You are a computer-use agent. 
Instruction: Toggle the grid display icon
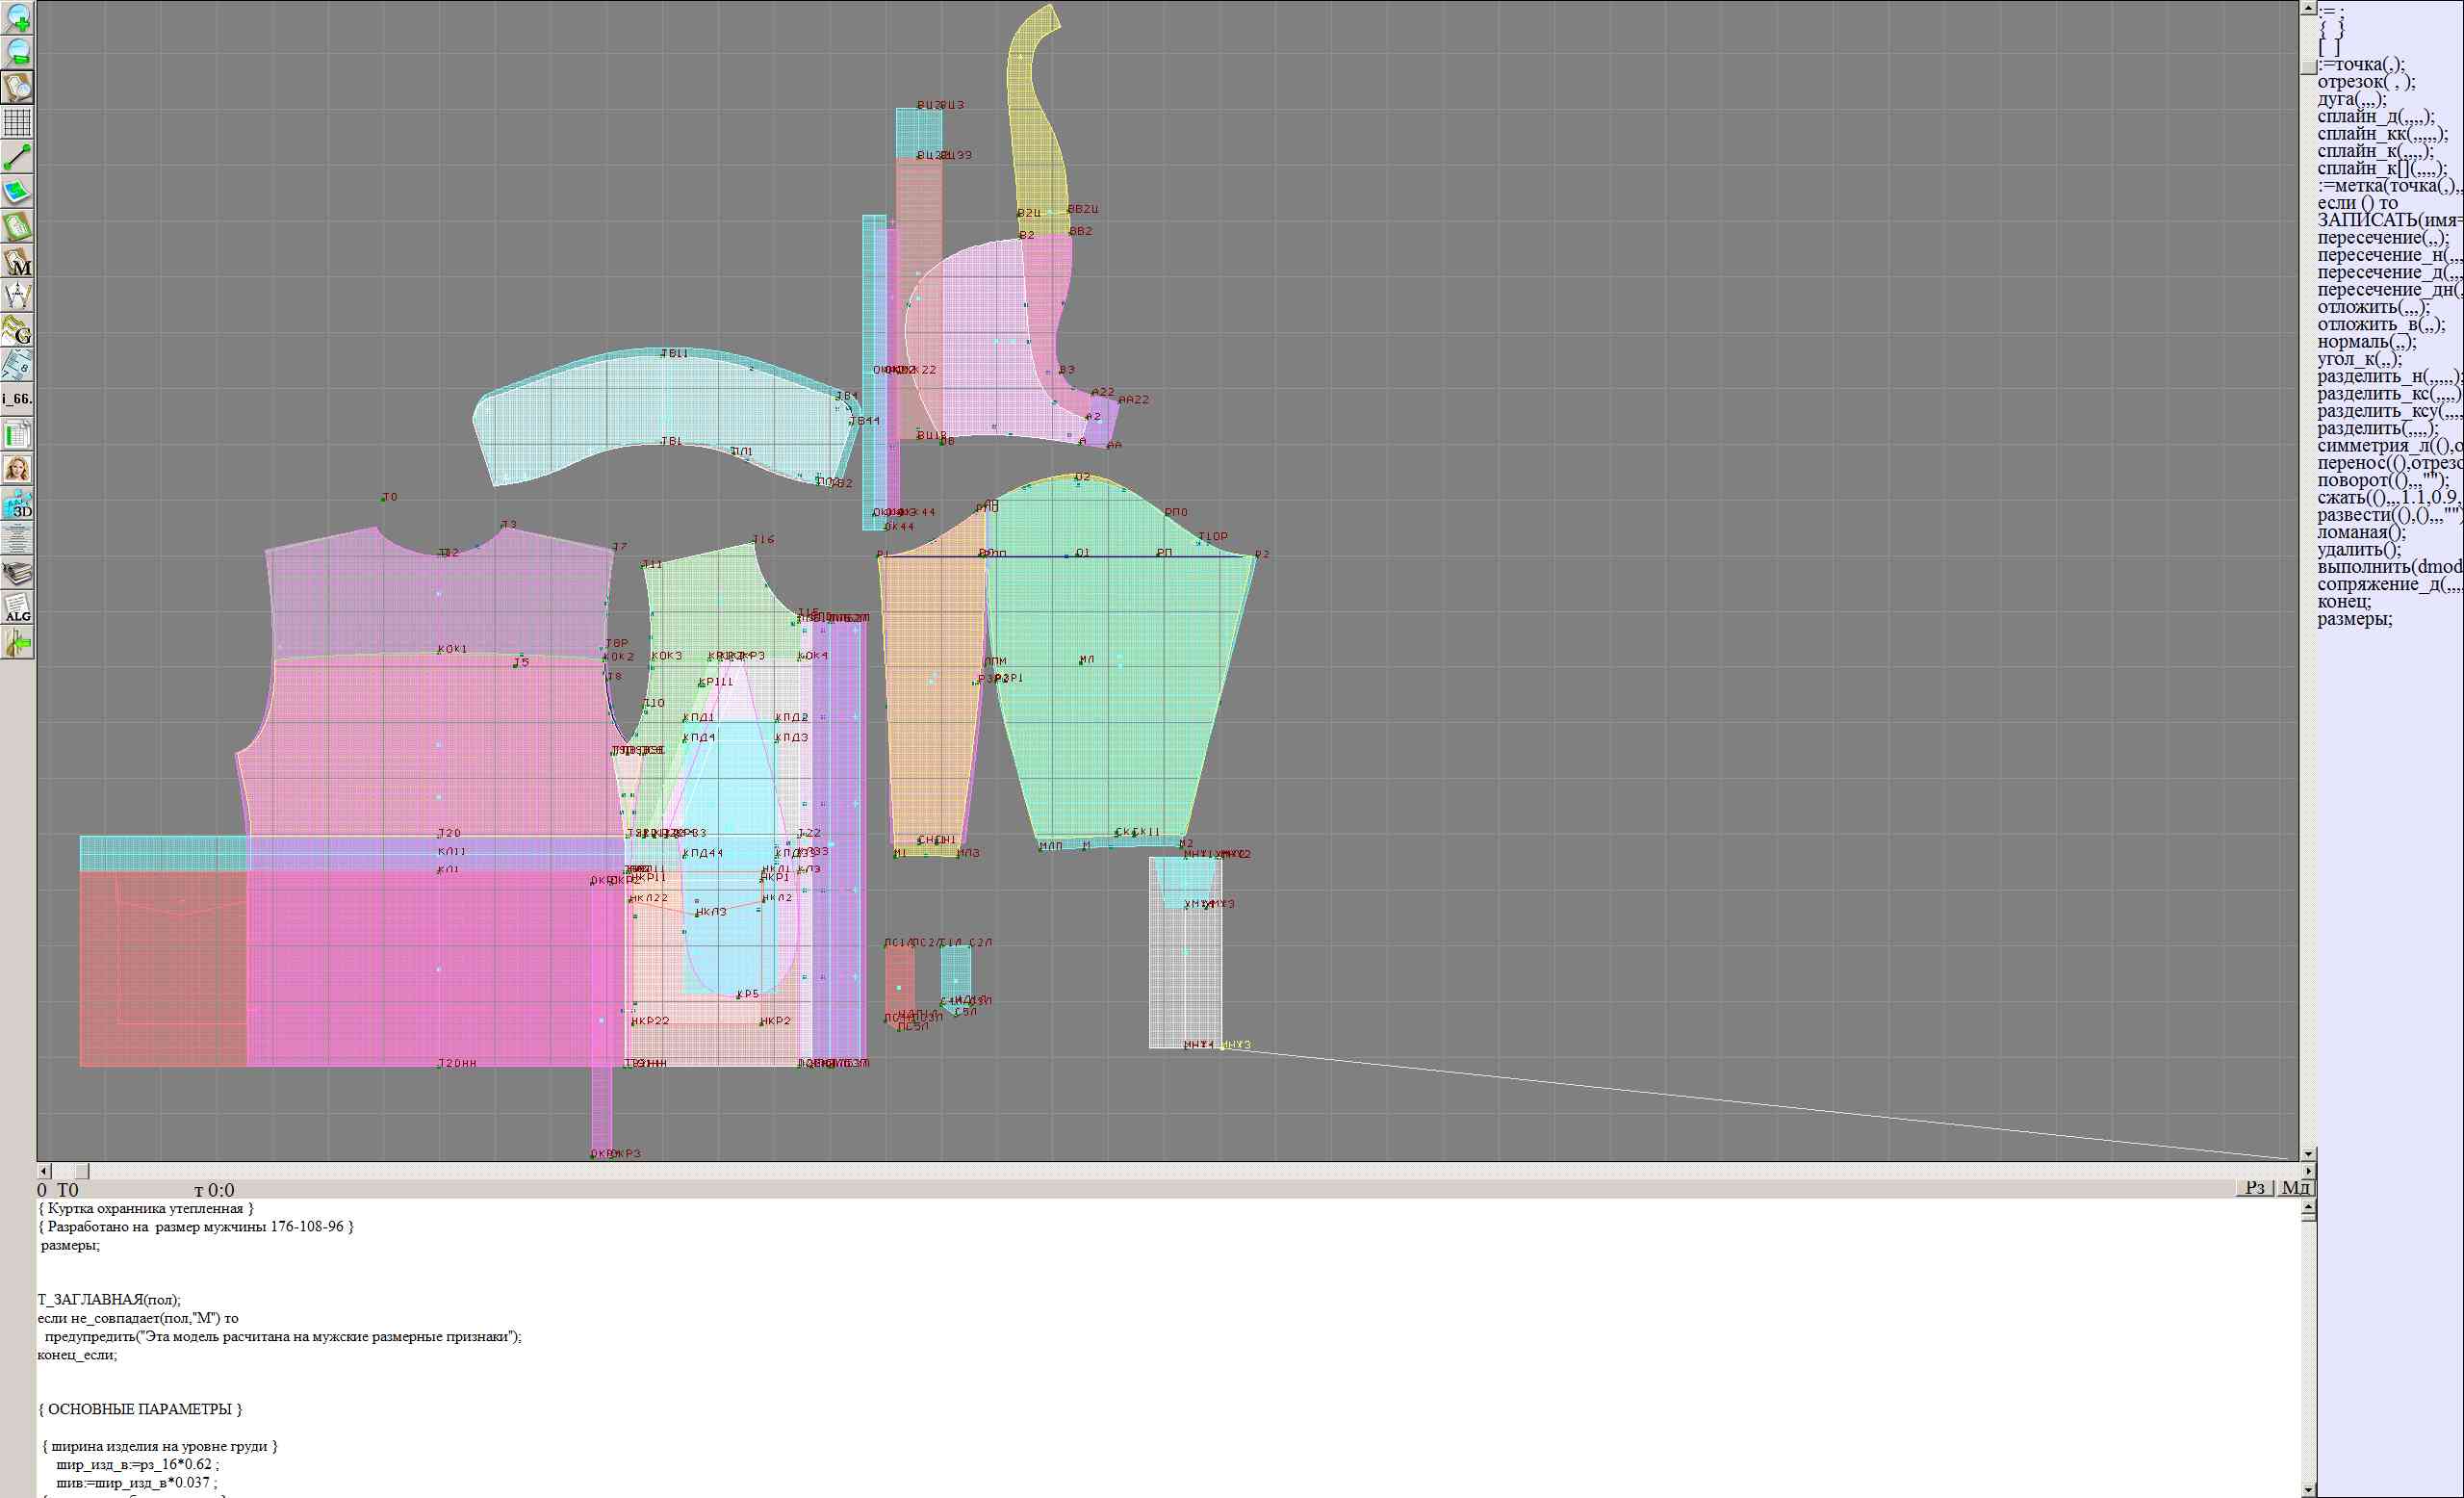tap(18, 122)
